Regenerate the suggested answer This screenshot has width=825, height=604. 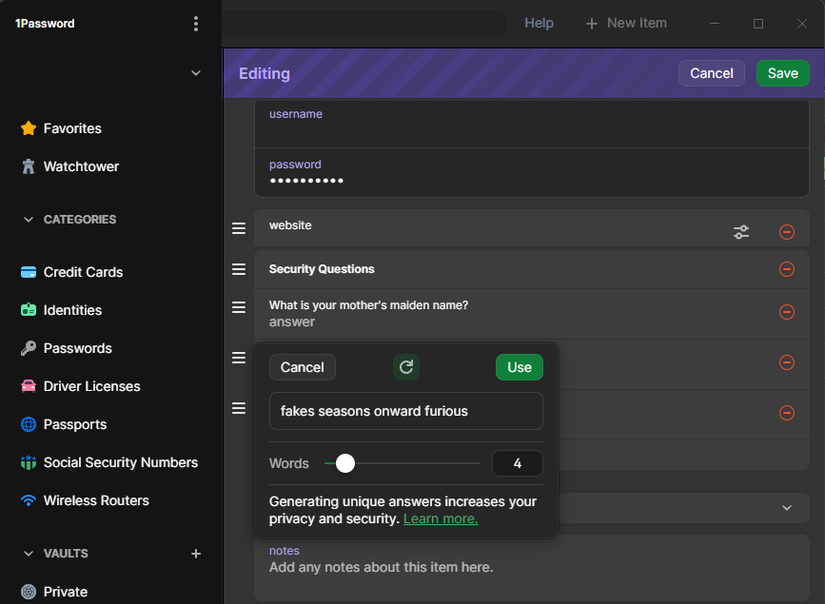click(x=406, y=367)
